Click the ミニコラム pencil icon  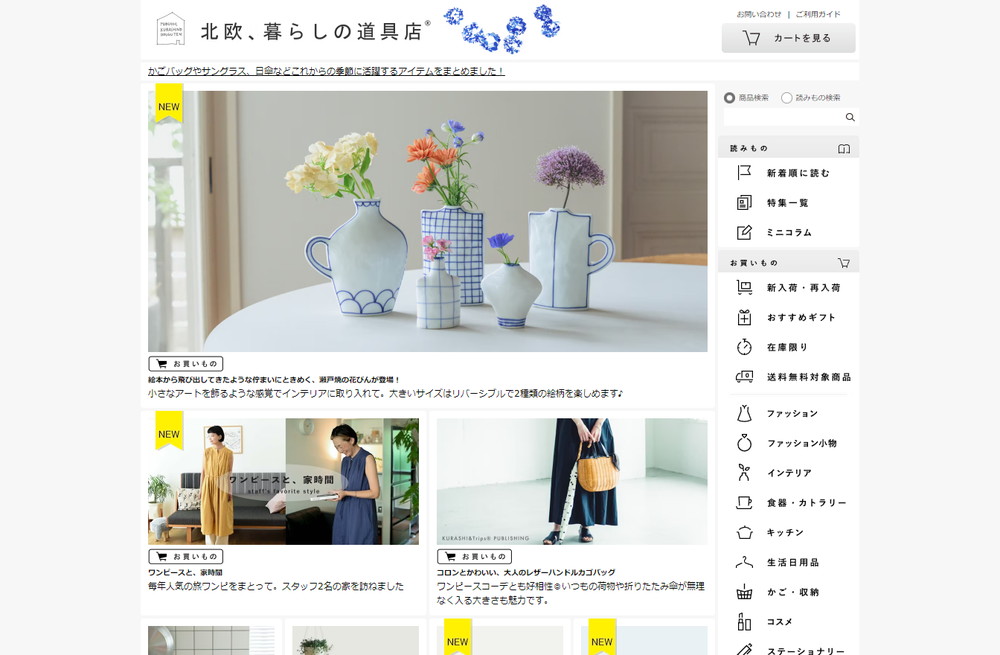(x=744, y=232)
